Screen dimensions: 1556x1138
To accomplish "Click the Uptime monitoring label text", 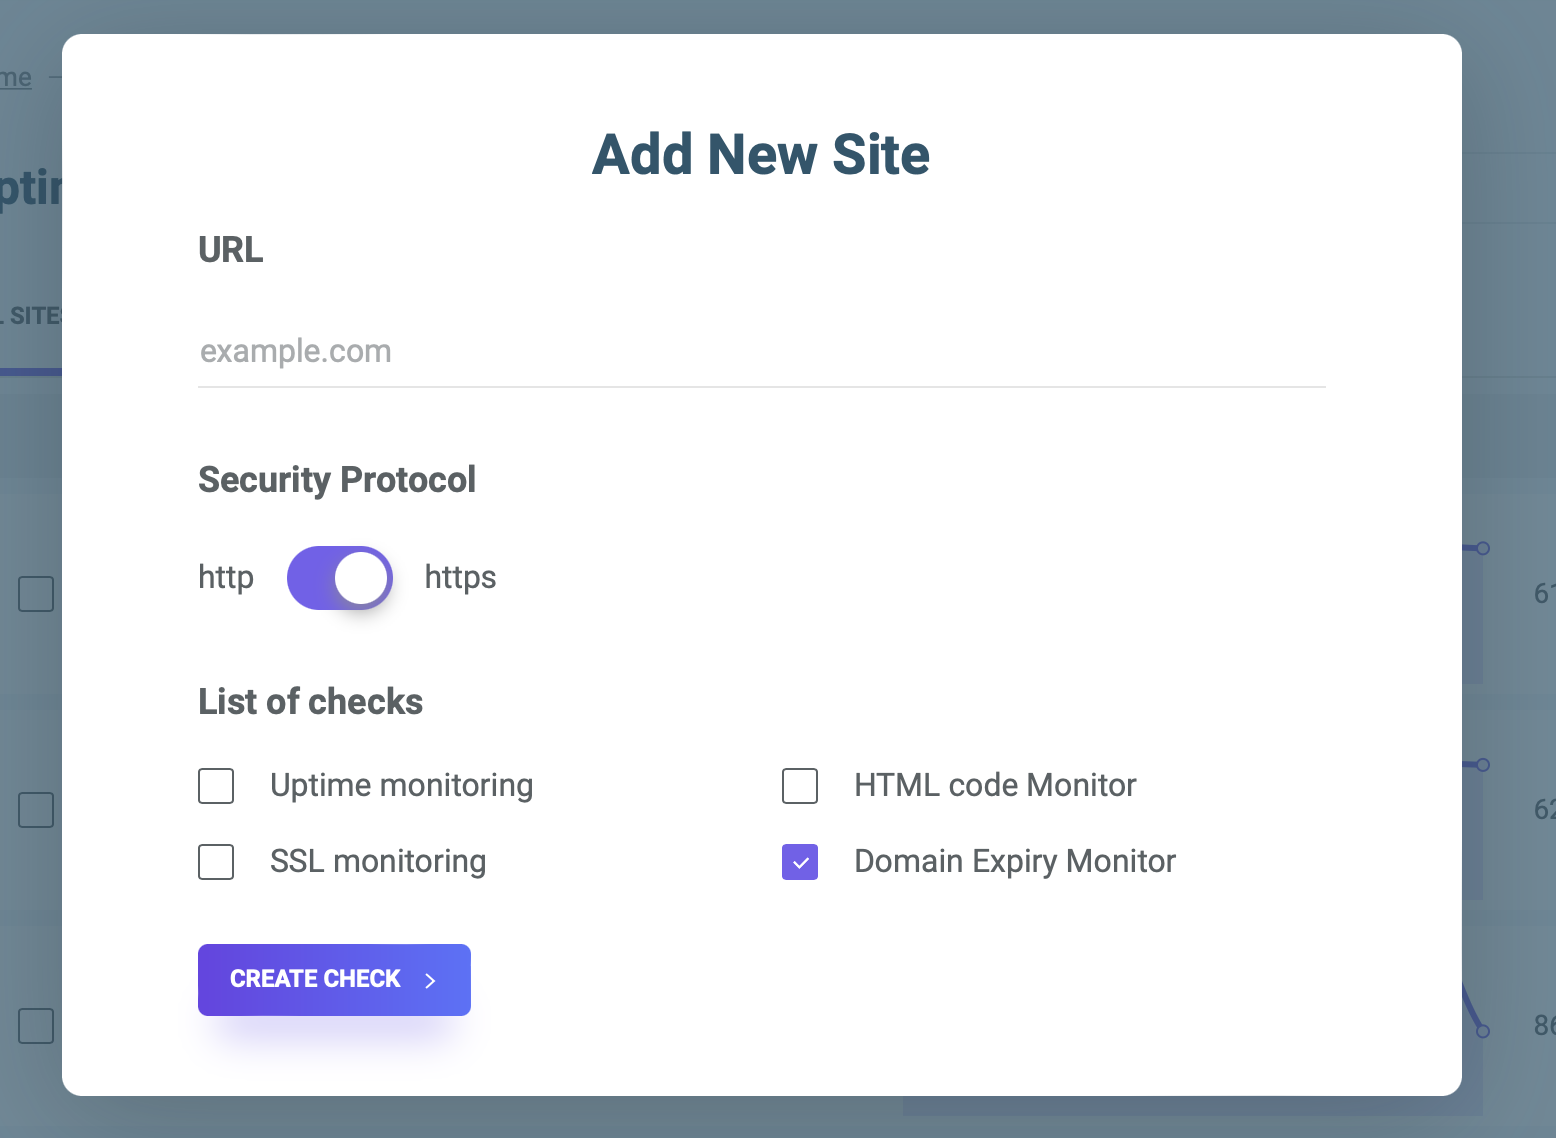I will [401, 786].
